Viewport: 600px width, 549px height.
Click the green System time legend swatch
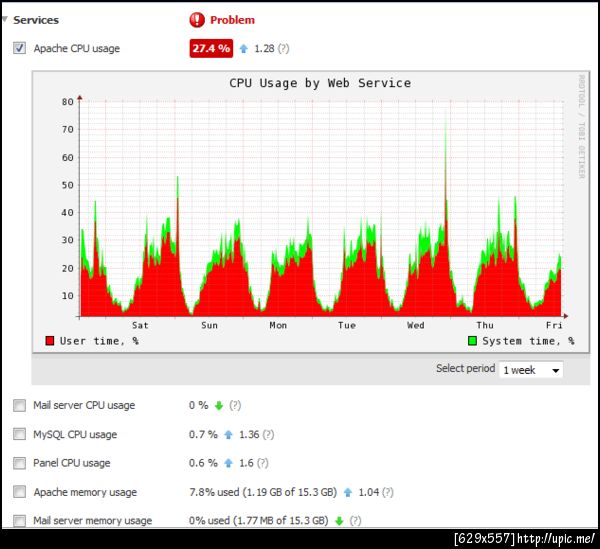point(472,340)
